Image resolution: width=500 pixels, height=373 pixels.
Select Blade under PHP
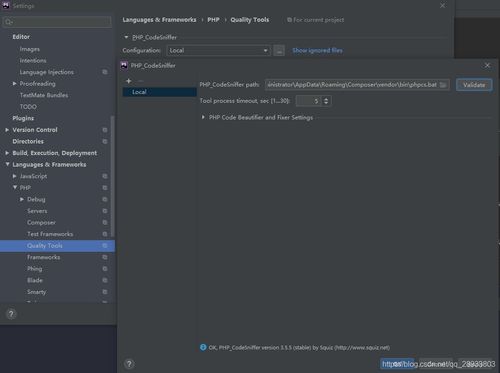tap(35, 280)
